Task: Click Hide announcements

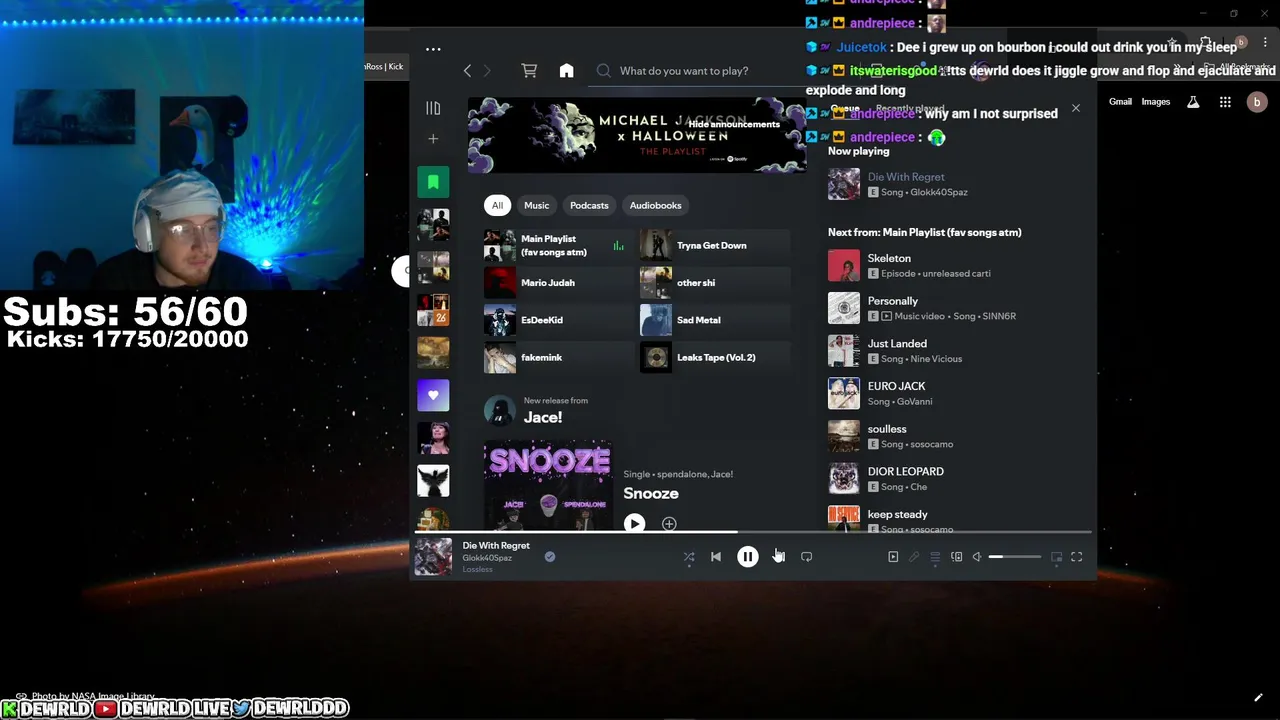Action: click(734, 124)
